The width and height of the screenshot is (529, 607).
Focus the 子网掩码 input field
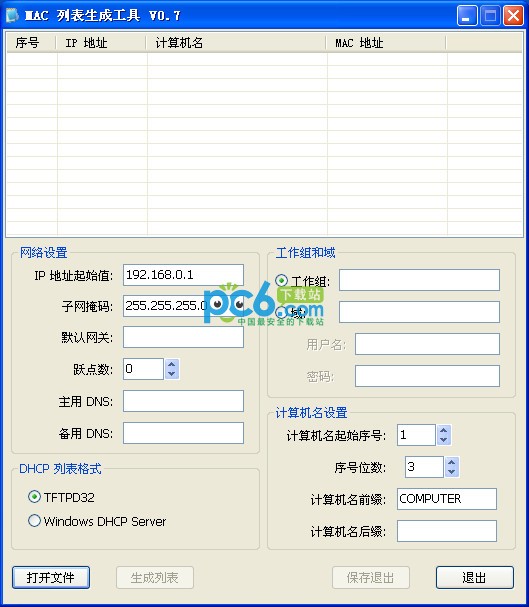pyautogui.click(x=183, y=306)
